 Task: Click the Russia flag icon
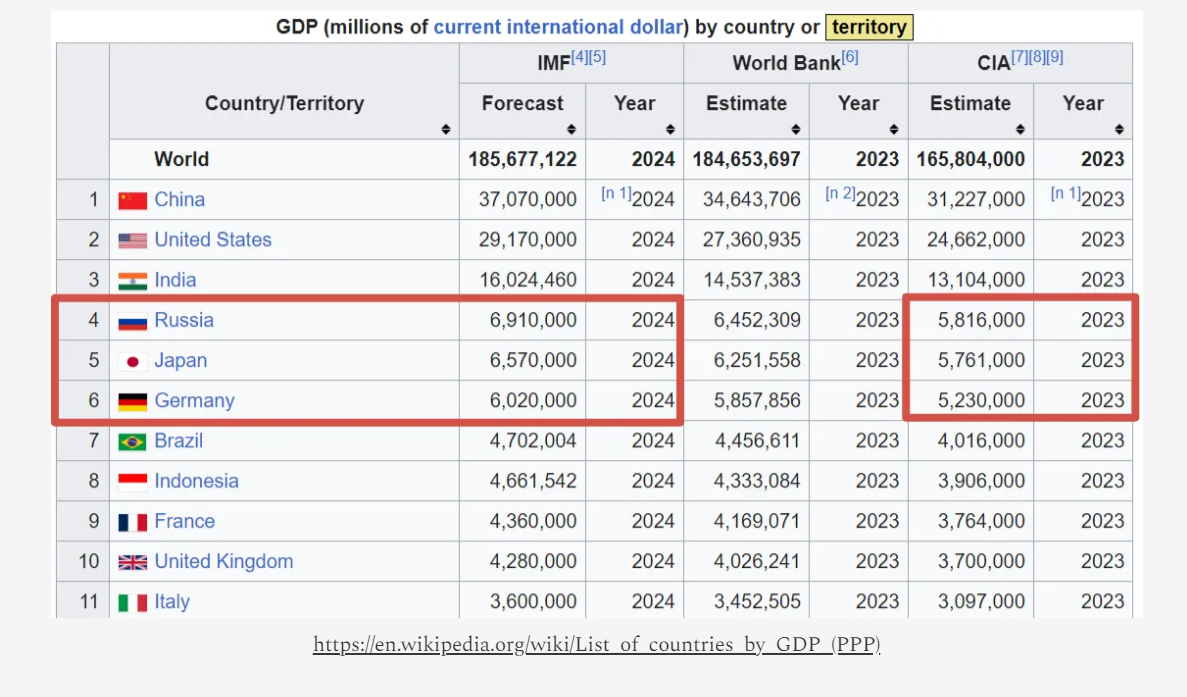(132, 321)
